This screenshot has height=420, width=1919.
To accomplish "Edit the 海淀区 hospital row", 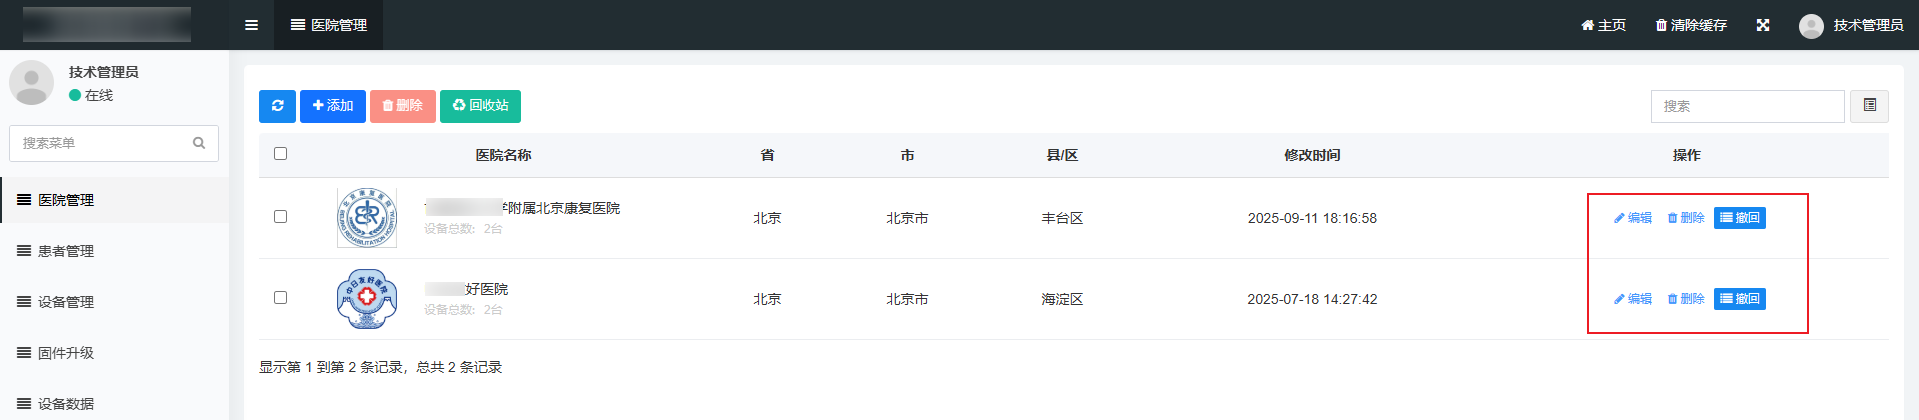I will point(1633,299).
